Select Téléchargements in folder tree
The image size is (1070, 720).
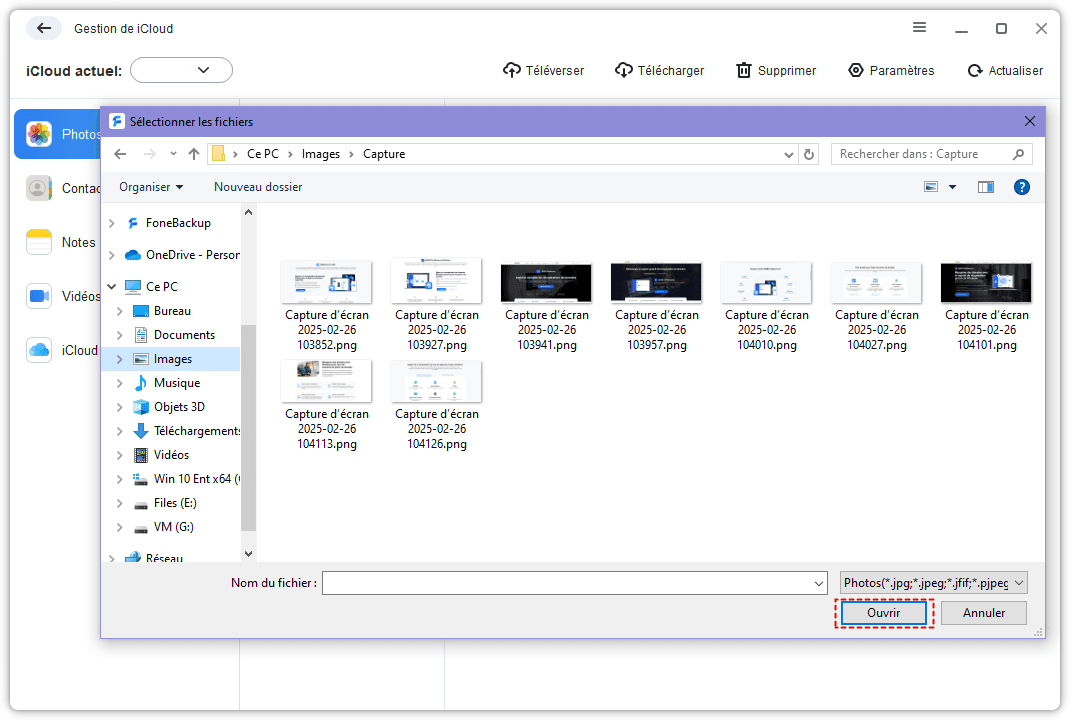(x=197, y=431)
